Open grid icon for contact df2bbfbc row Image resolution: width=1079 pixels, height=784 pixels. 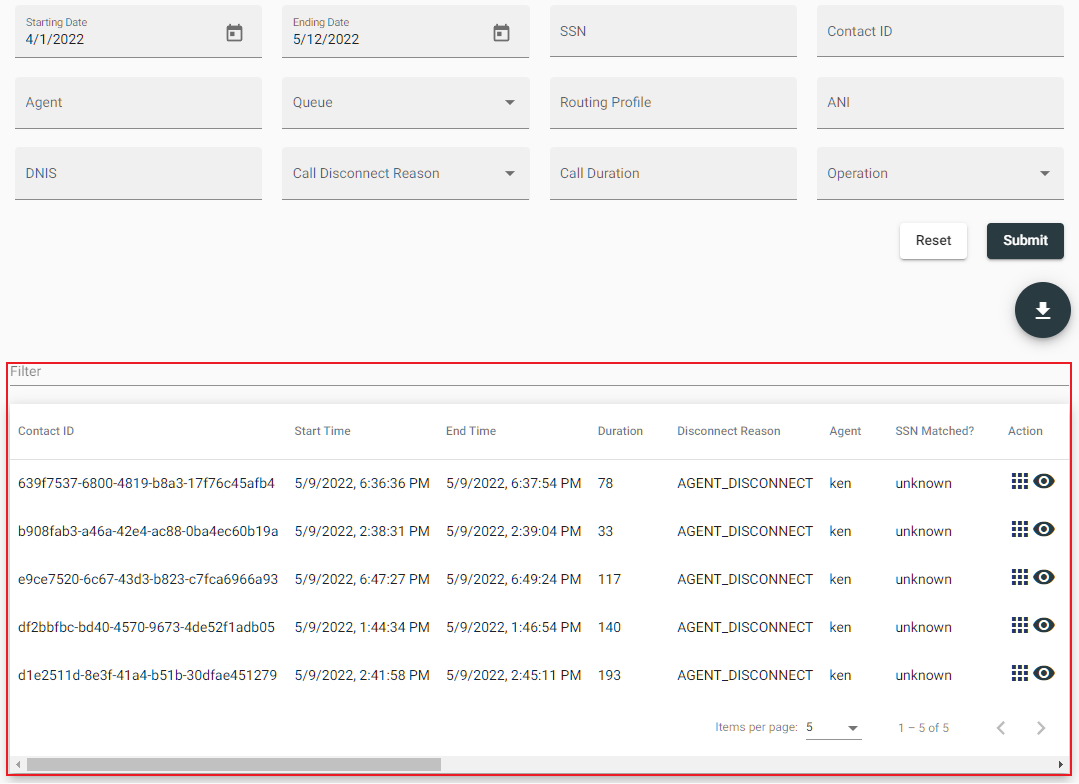[x=1019, y=625]
